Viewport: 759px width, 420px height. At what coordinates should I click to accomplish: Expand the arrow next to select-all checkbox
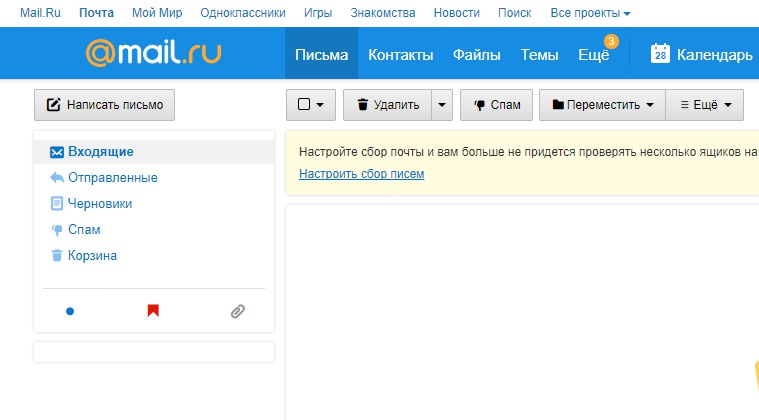[320, 105]
